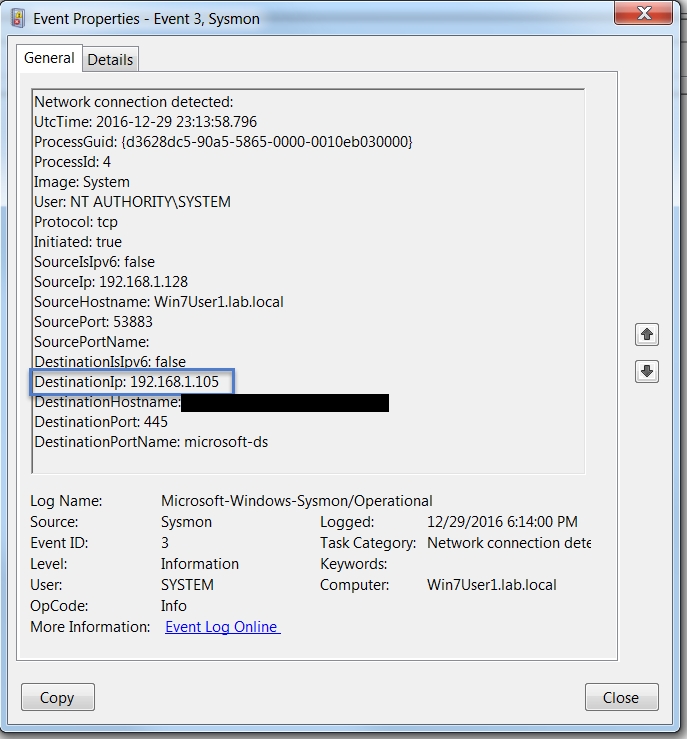Click the highlighted DestinationIp 192.168.1.105 line
This screenshot has width=687, height=739.
tap(132, 382)
